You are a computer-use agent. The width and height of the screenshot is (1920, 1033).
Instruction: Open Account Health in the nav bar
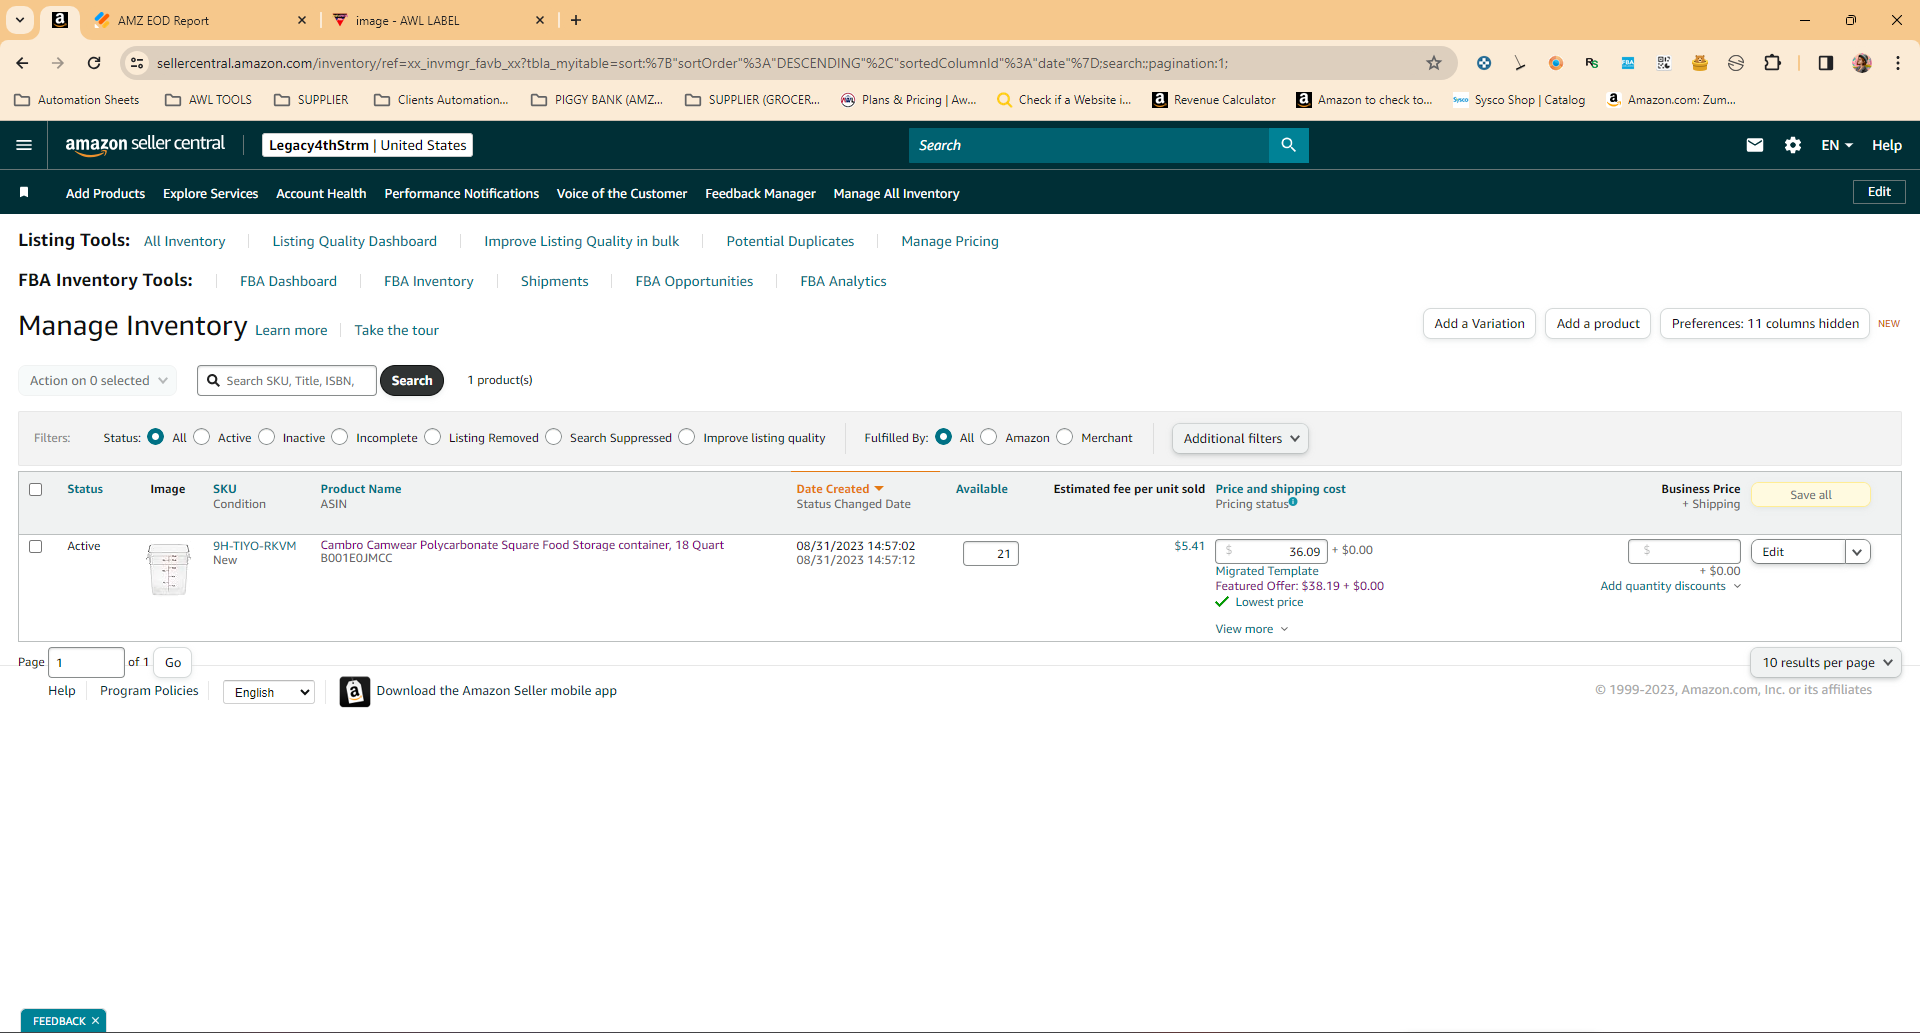click(321, 193)
